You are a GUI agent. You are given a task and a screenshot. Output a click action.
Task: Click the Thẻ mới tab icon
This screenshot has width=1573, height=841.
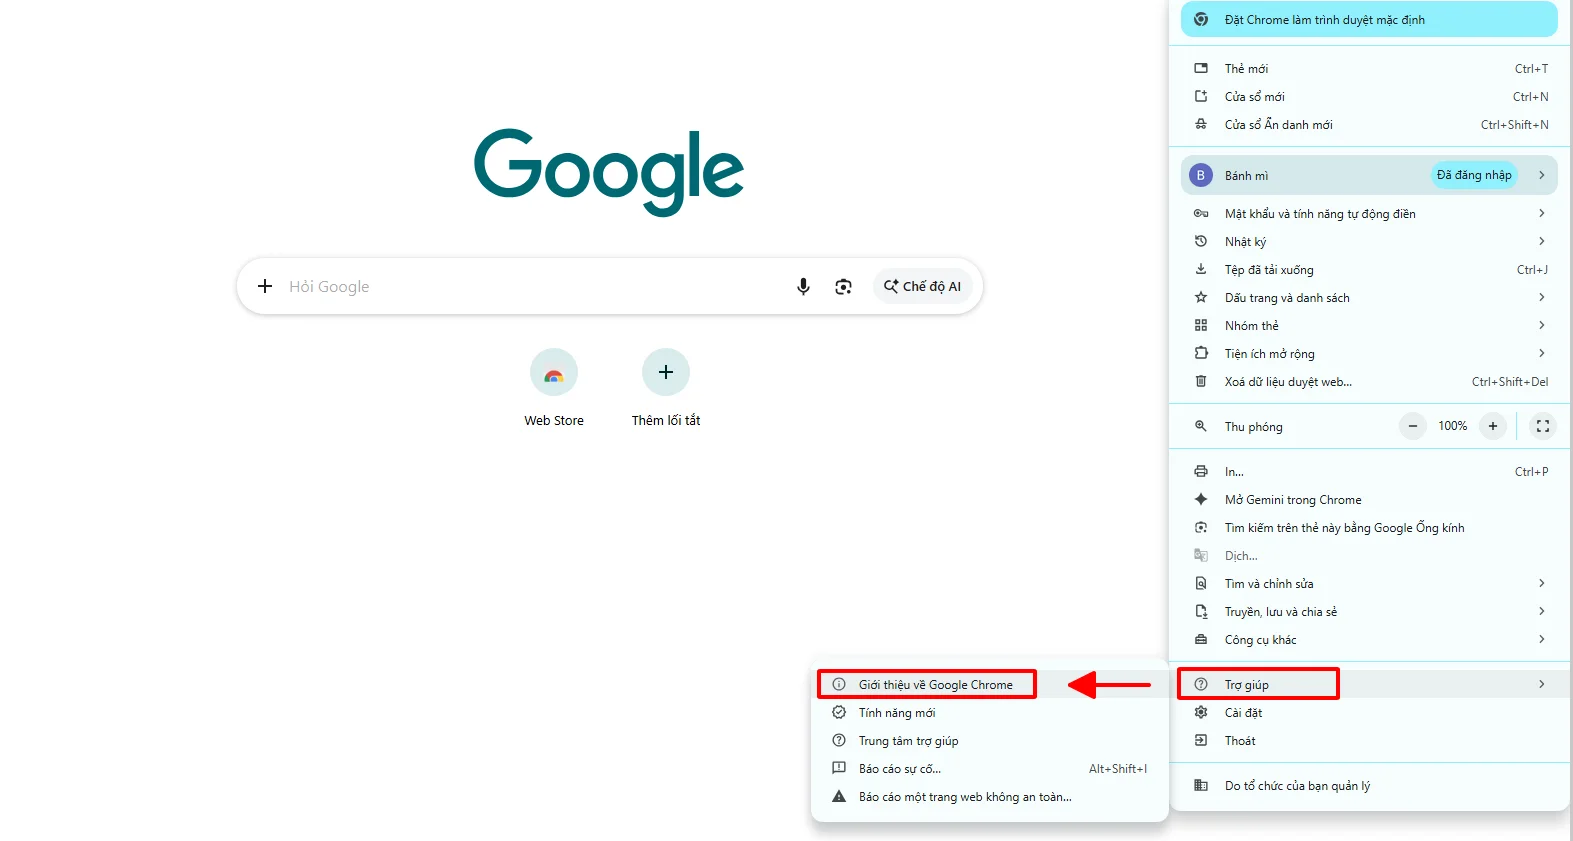coord(1201,68)
